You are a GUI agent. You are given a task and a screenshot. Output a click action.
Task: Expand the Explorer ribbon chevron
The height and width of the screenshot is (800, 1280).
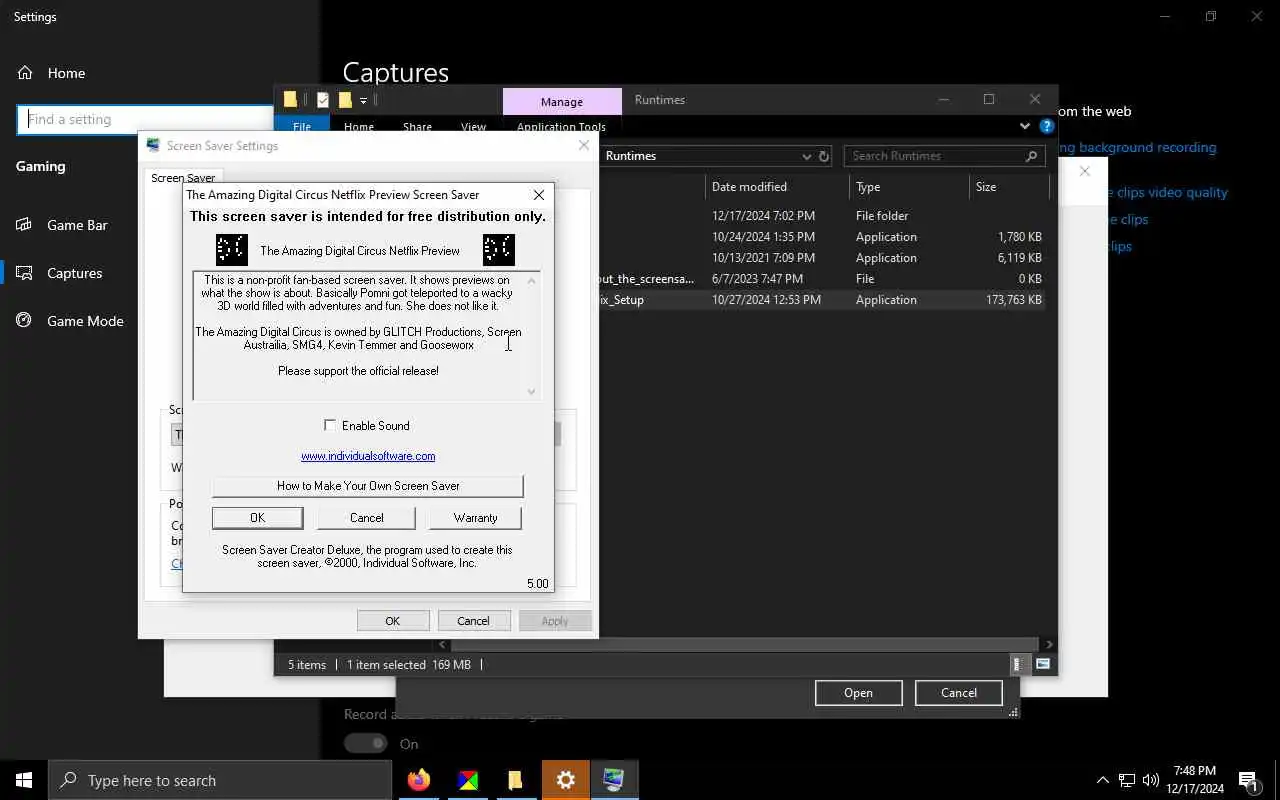(1025, 126)
